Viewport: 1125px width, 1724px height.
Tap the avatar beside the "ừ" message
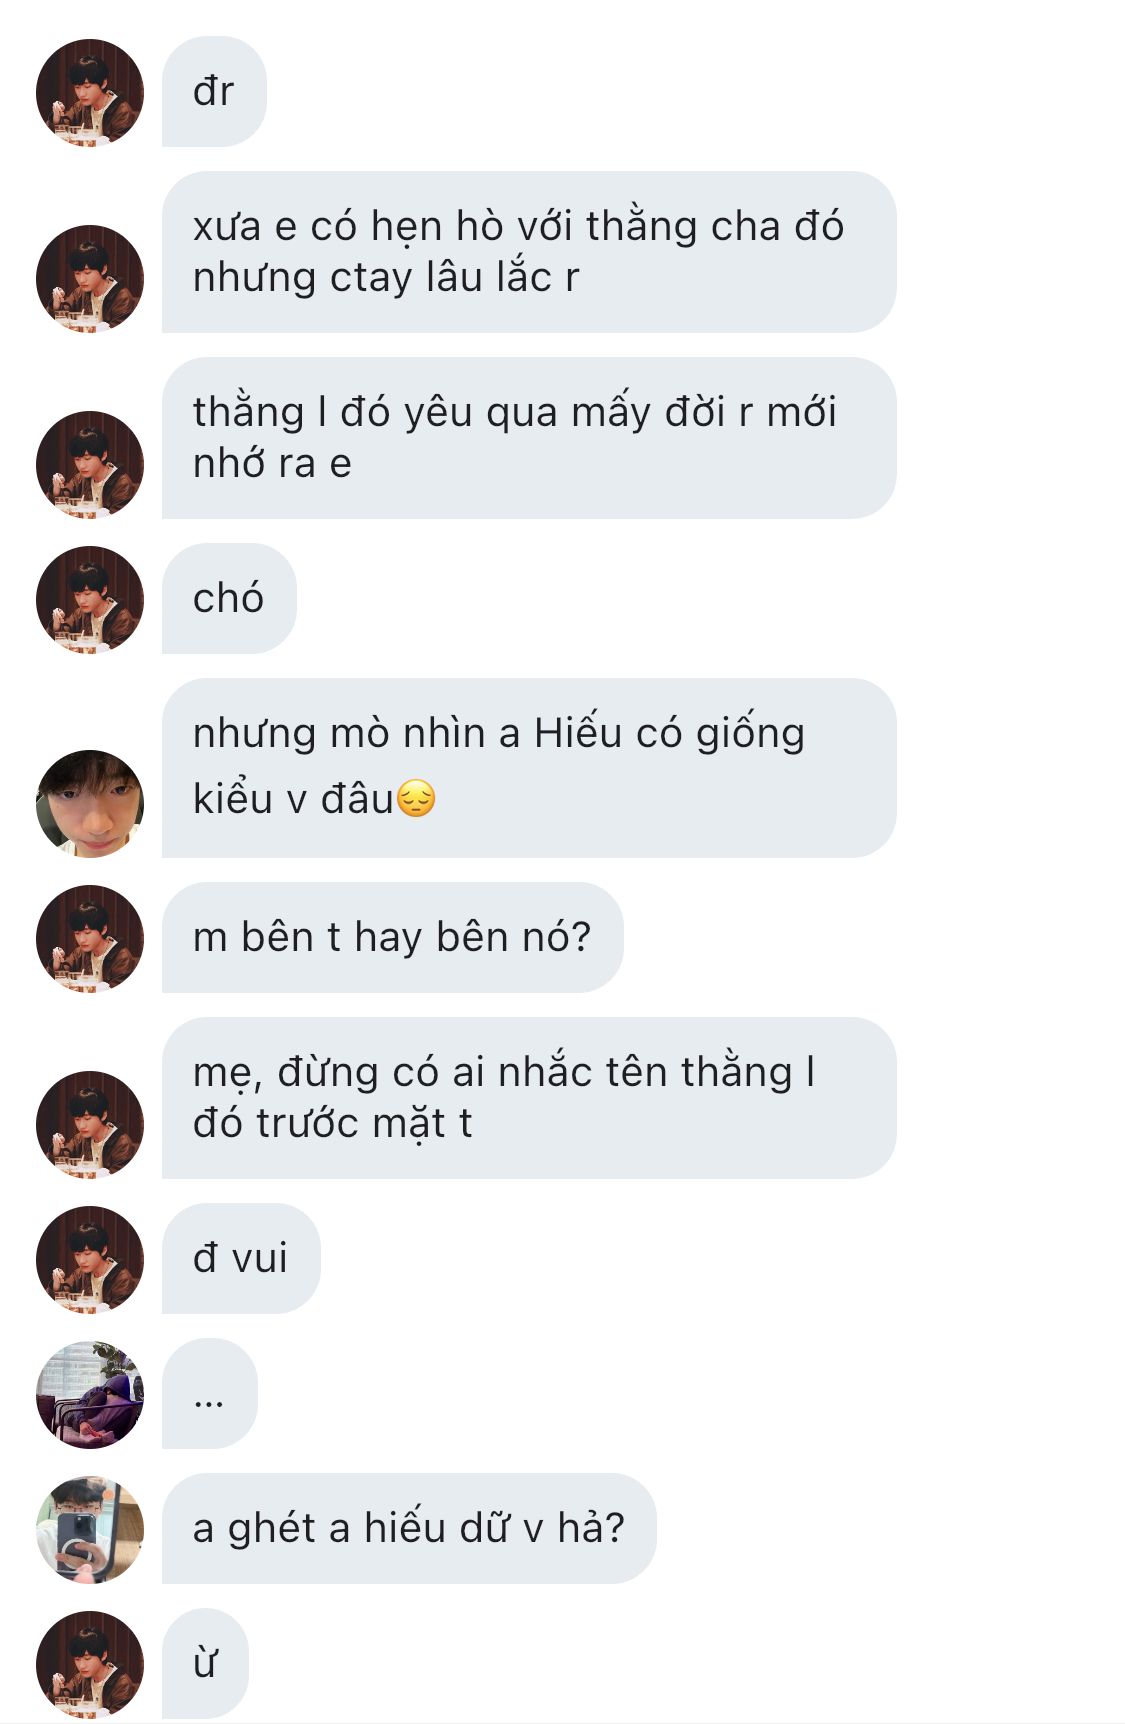pyautogui.click(x=90, y=1665)
